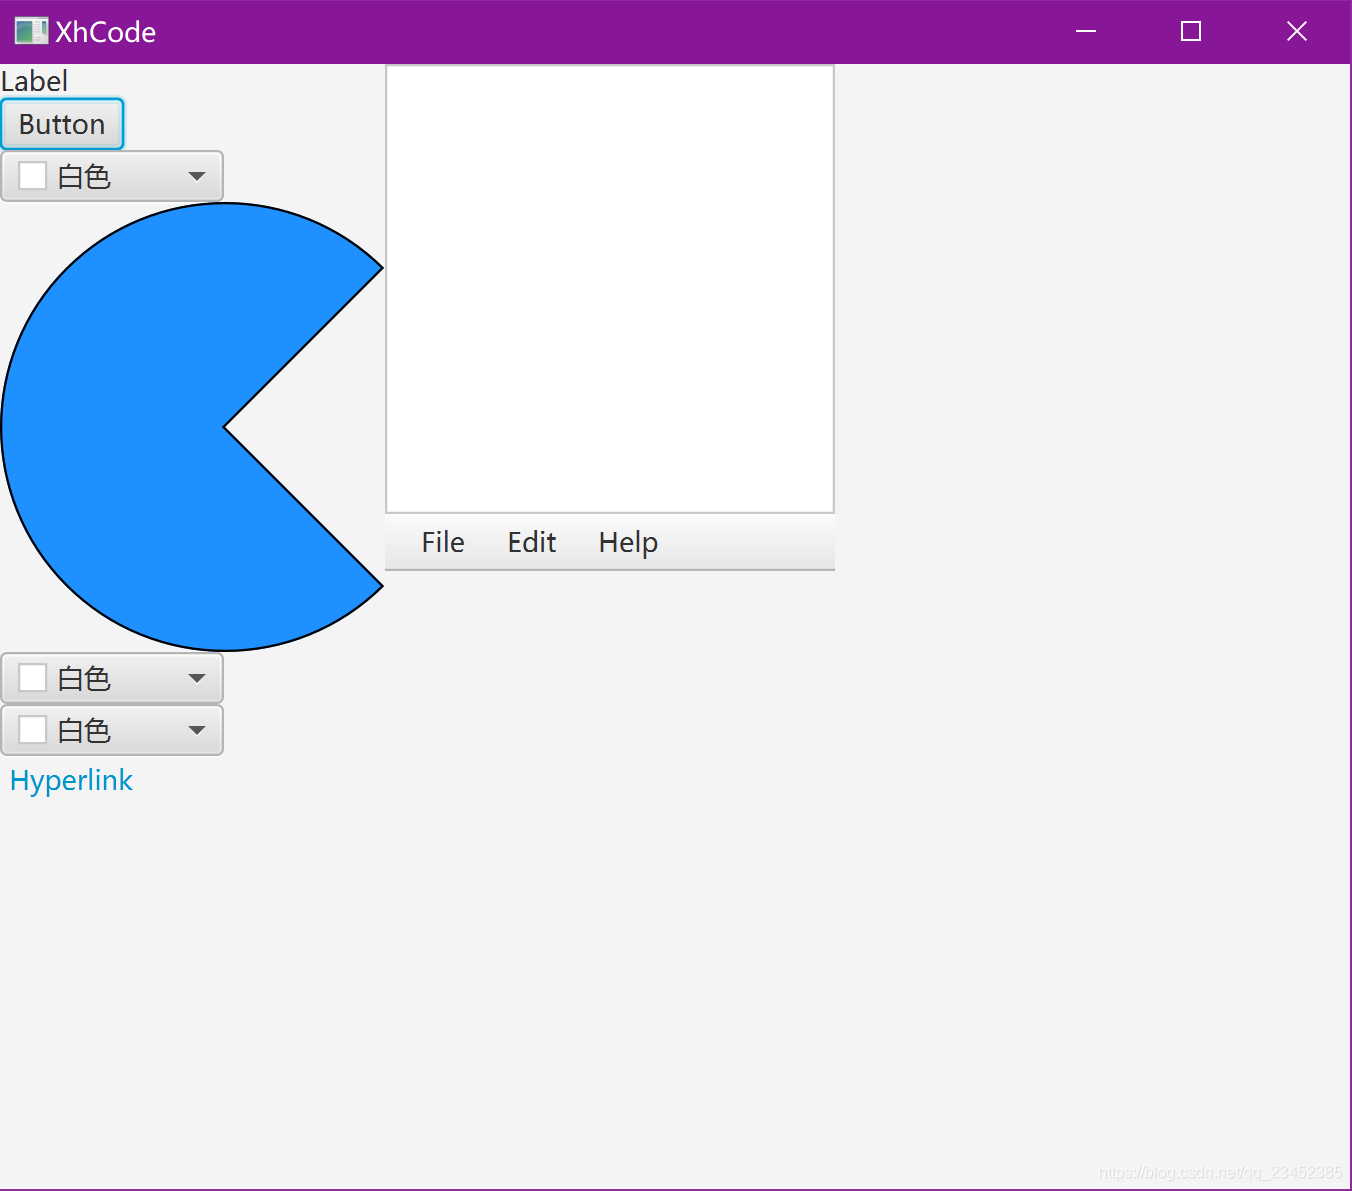Minimize the XhCode window
The height and width of the screenshot is (1191, 1352).
(1086, 31)
